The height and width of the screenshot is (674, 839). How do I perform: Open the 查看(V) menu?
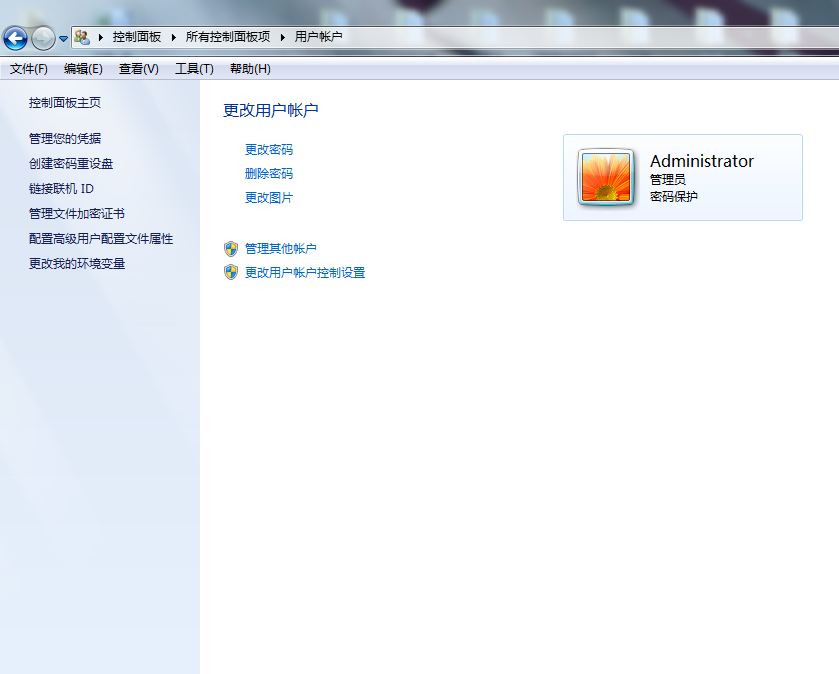[x=138, y=69]
